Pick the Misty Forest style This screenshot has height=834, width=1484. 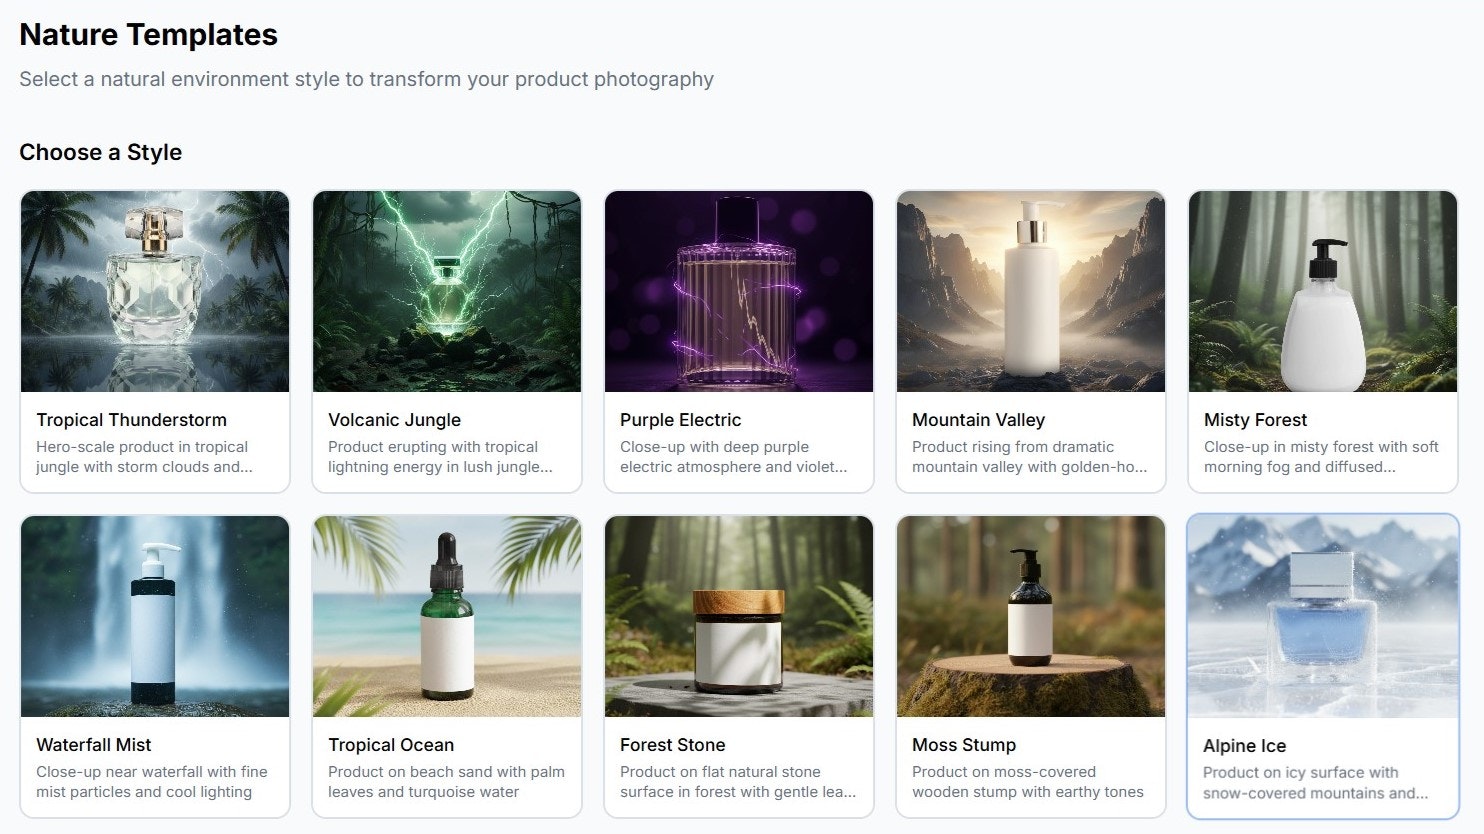point(1322,291)
